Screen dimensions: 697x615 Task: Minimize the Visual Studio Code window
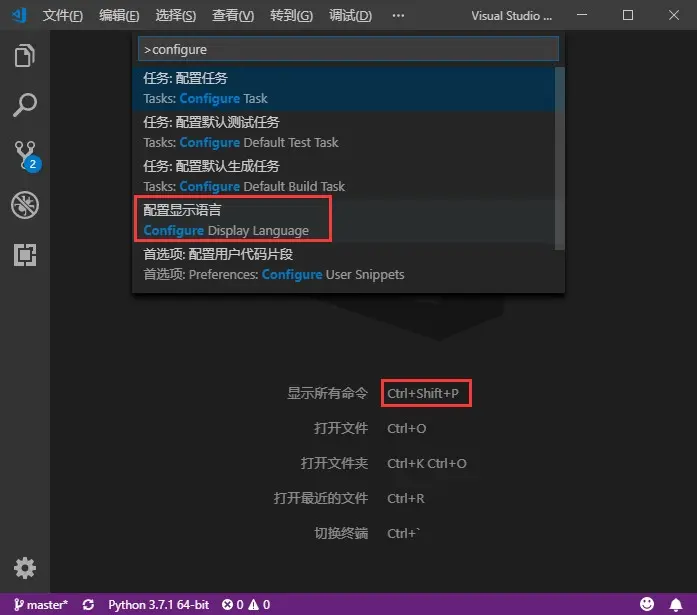pyautogui.click(x=582, y=15)
